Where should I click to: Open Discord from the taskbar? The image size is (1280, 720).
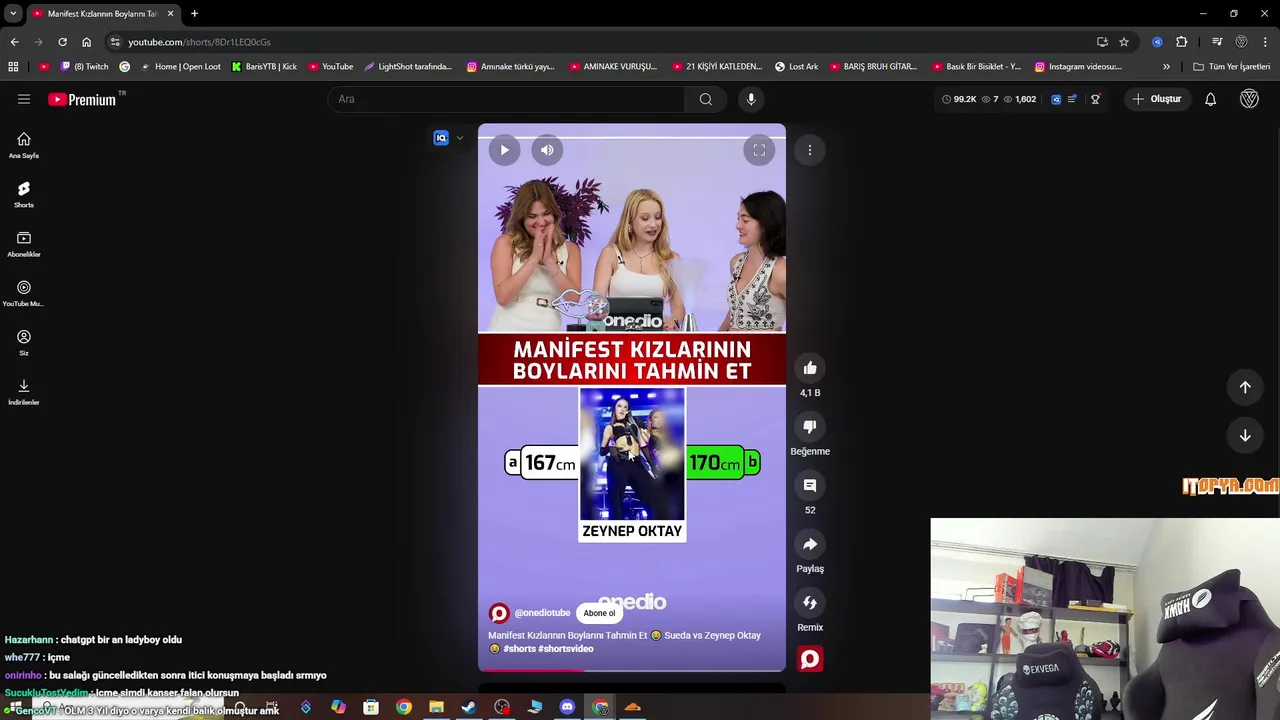point(567,707)
